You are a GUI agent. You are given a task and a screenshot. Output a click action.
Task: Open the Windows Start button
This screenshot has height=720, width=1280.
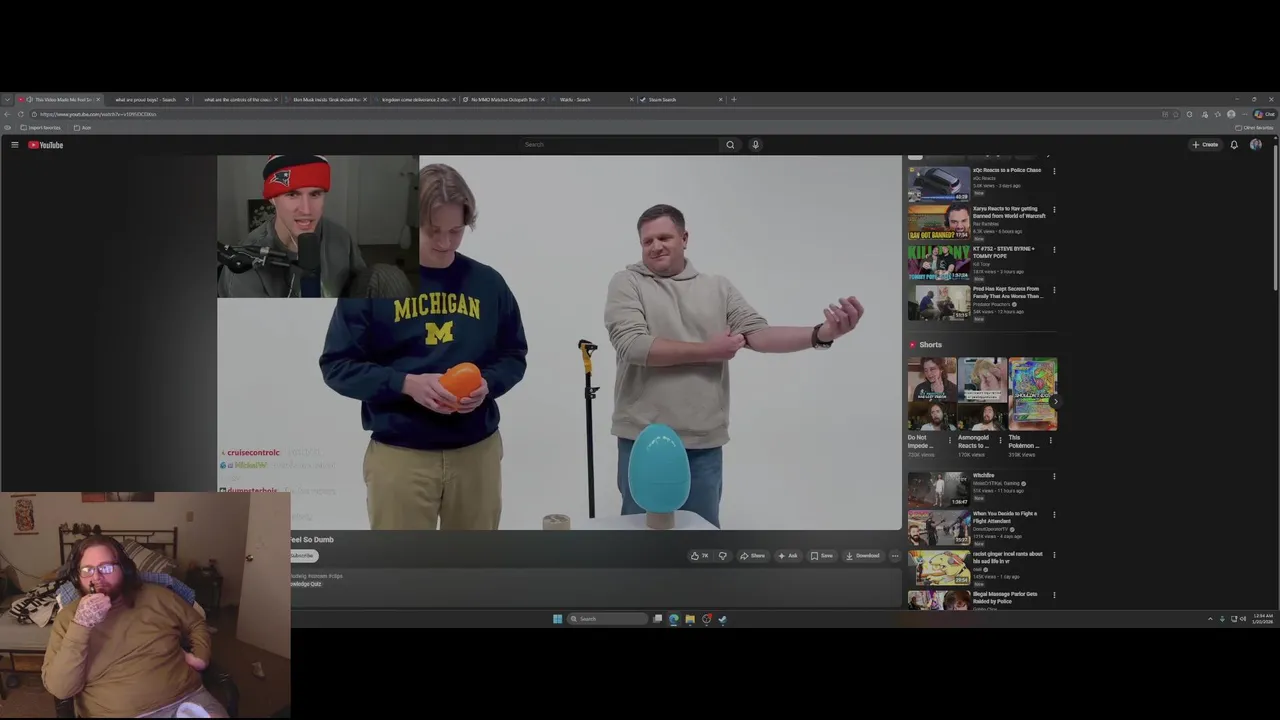tap(558, 619)
